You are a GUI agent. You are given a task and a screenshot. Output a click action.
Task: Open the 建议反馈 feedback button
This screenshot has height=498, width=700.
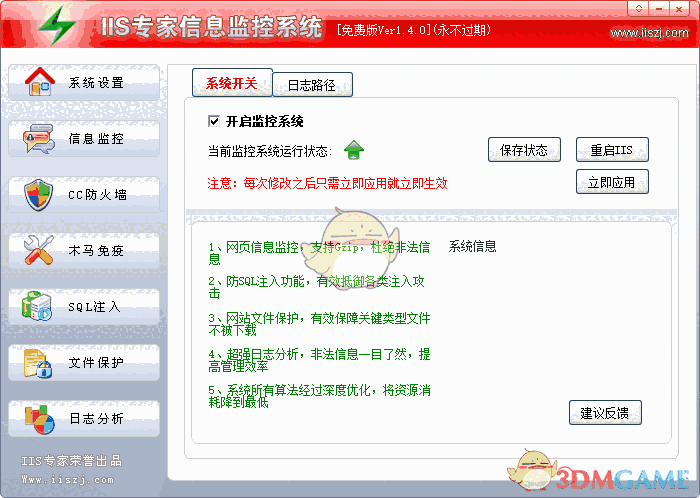(x=605, y=413)
